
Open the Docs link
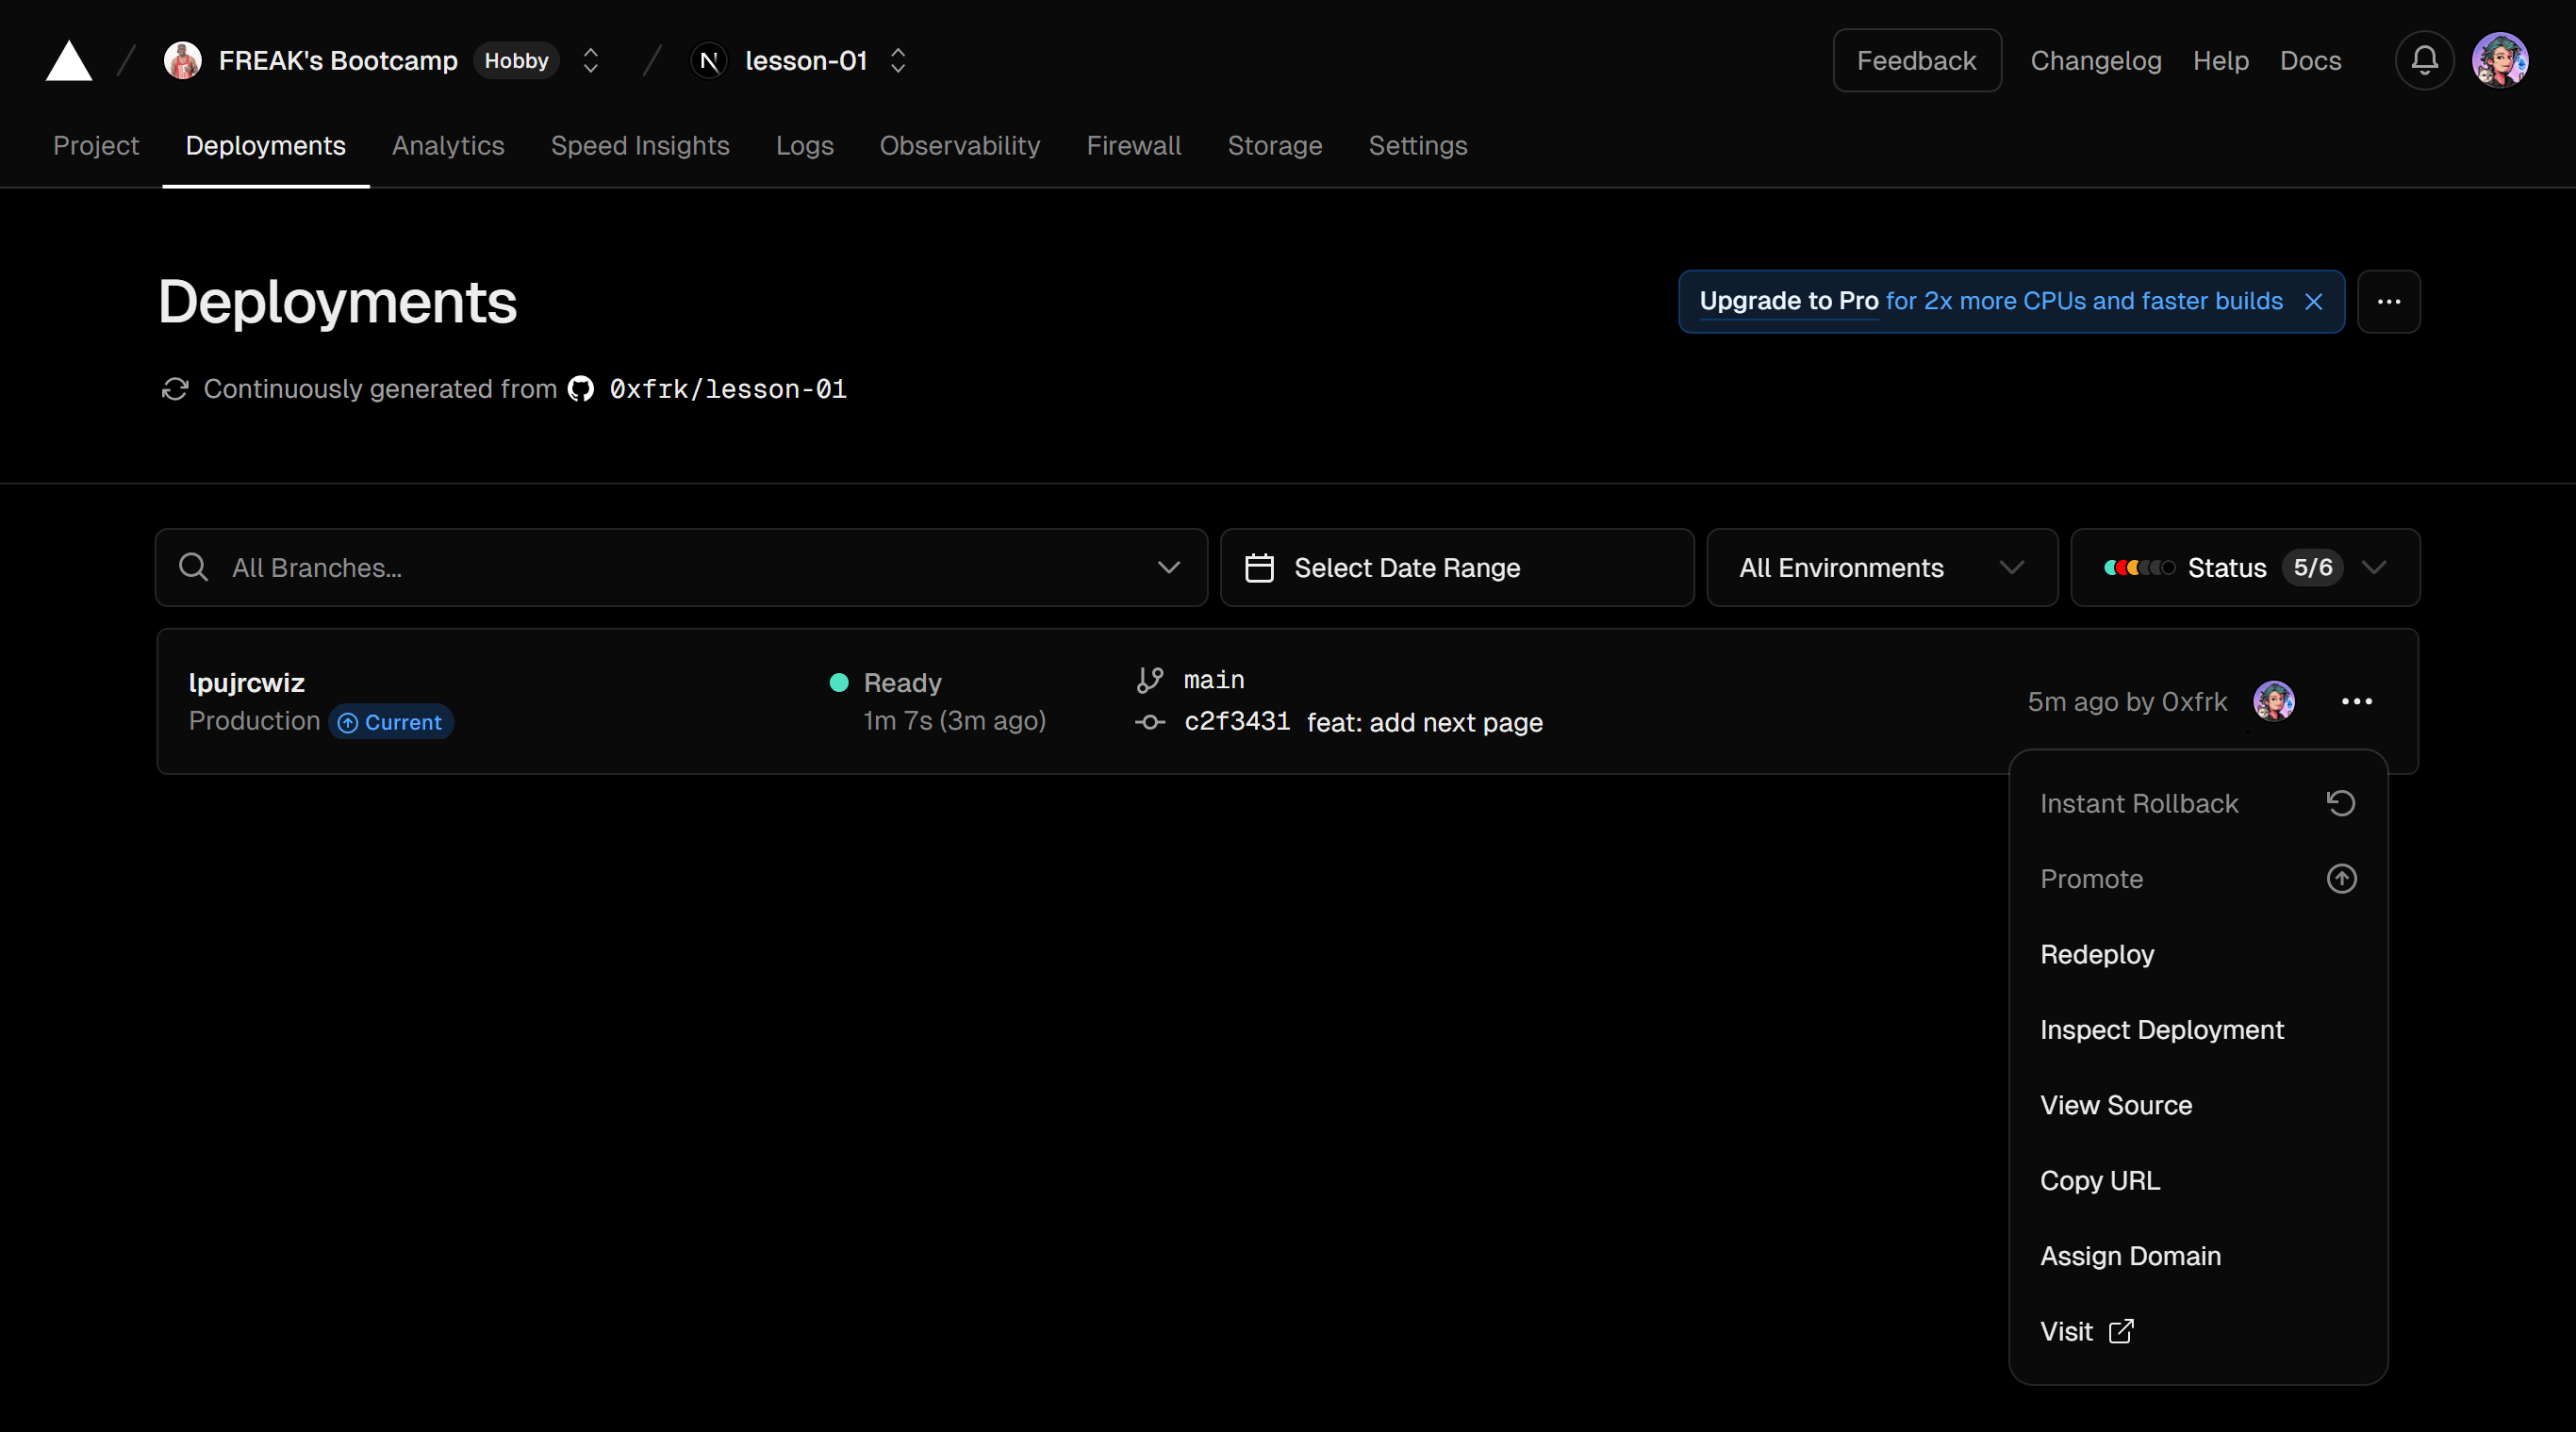(2310, 61)
